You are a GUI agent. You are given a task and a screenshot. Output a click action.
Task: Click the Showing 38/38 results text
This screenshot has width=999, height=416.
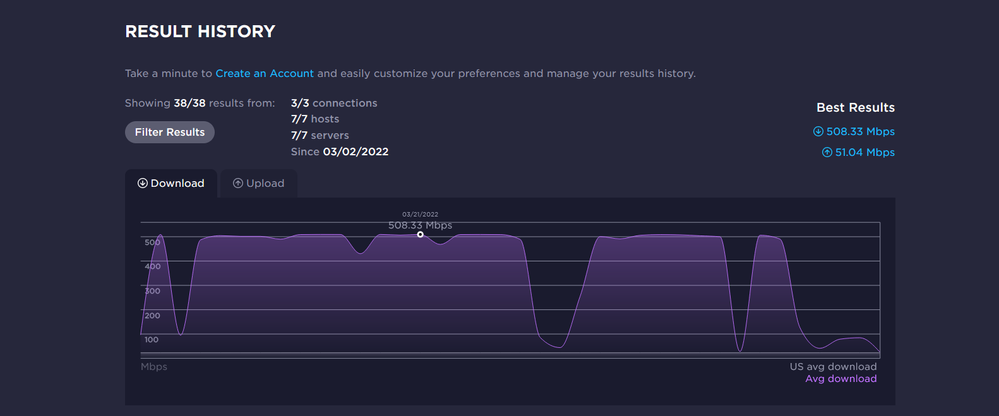pos(200,103)
